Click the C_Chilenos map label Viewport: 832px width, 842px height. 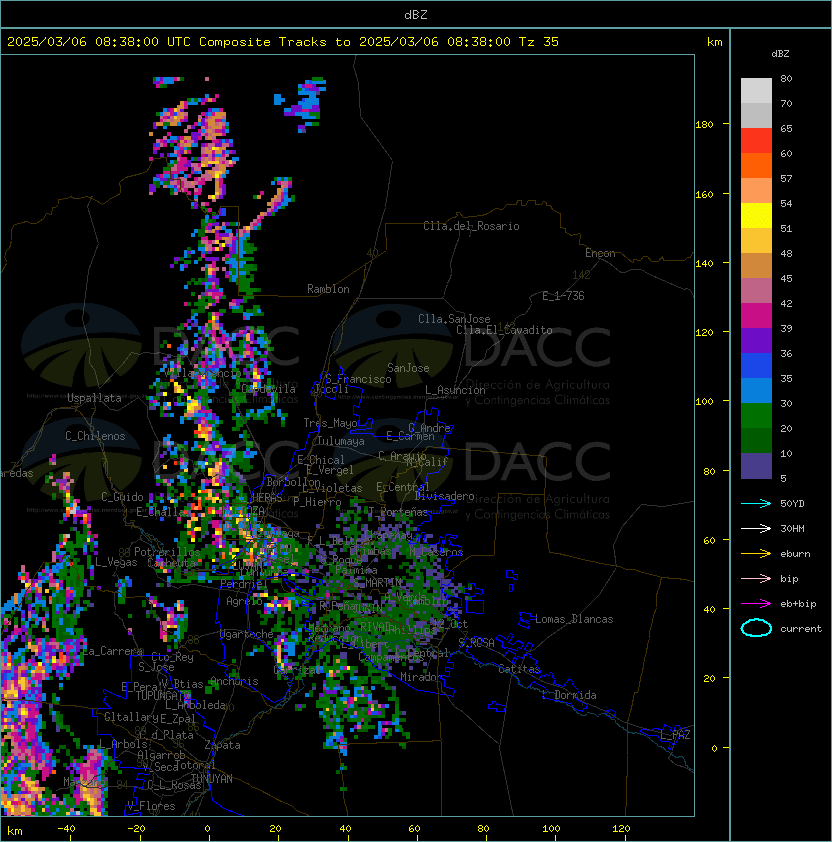[x=95, y=436]
